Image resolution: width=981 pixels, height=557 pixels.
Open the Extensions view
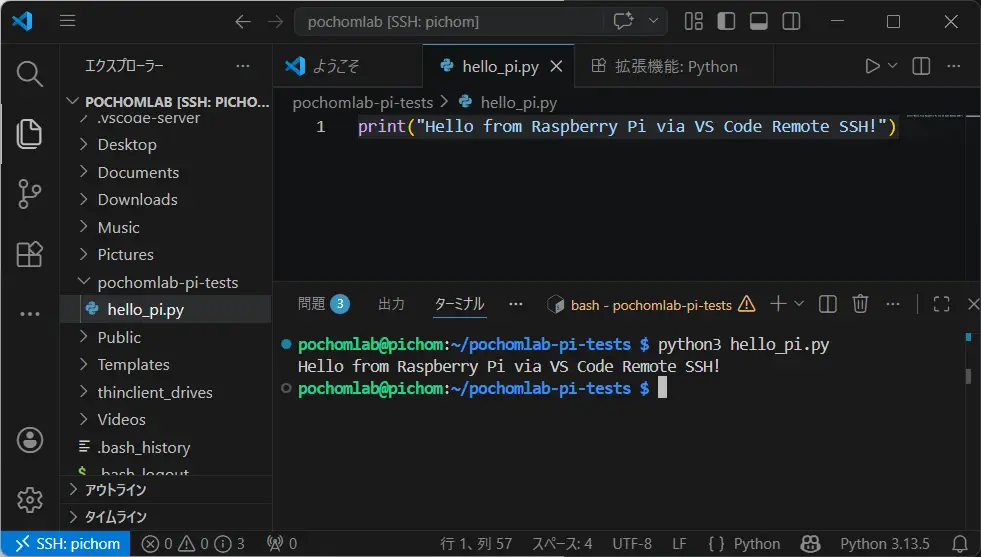click(29, 254)
